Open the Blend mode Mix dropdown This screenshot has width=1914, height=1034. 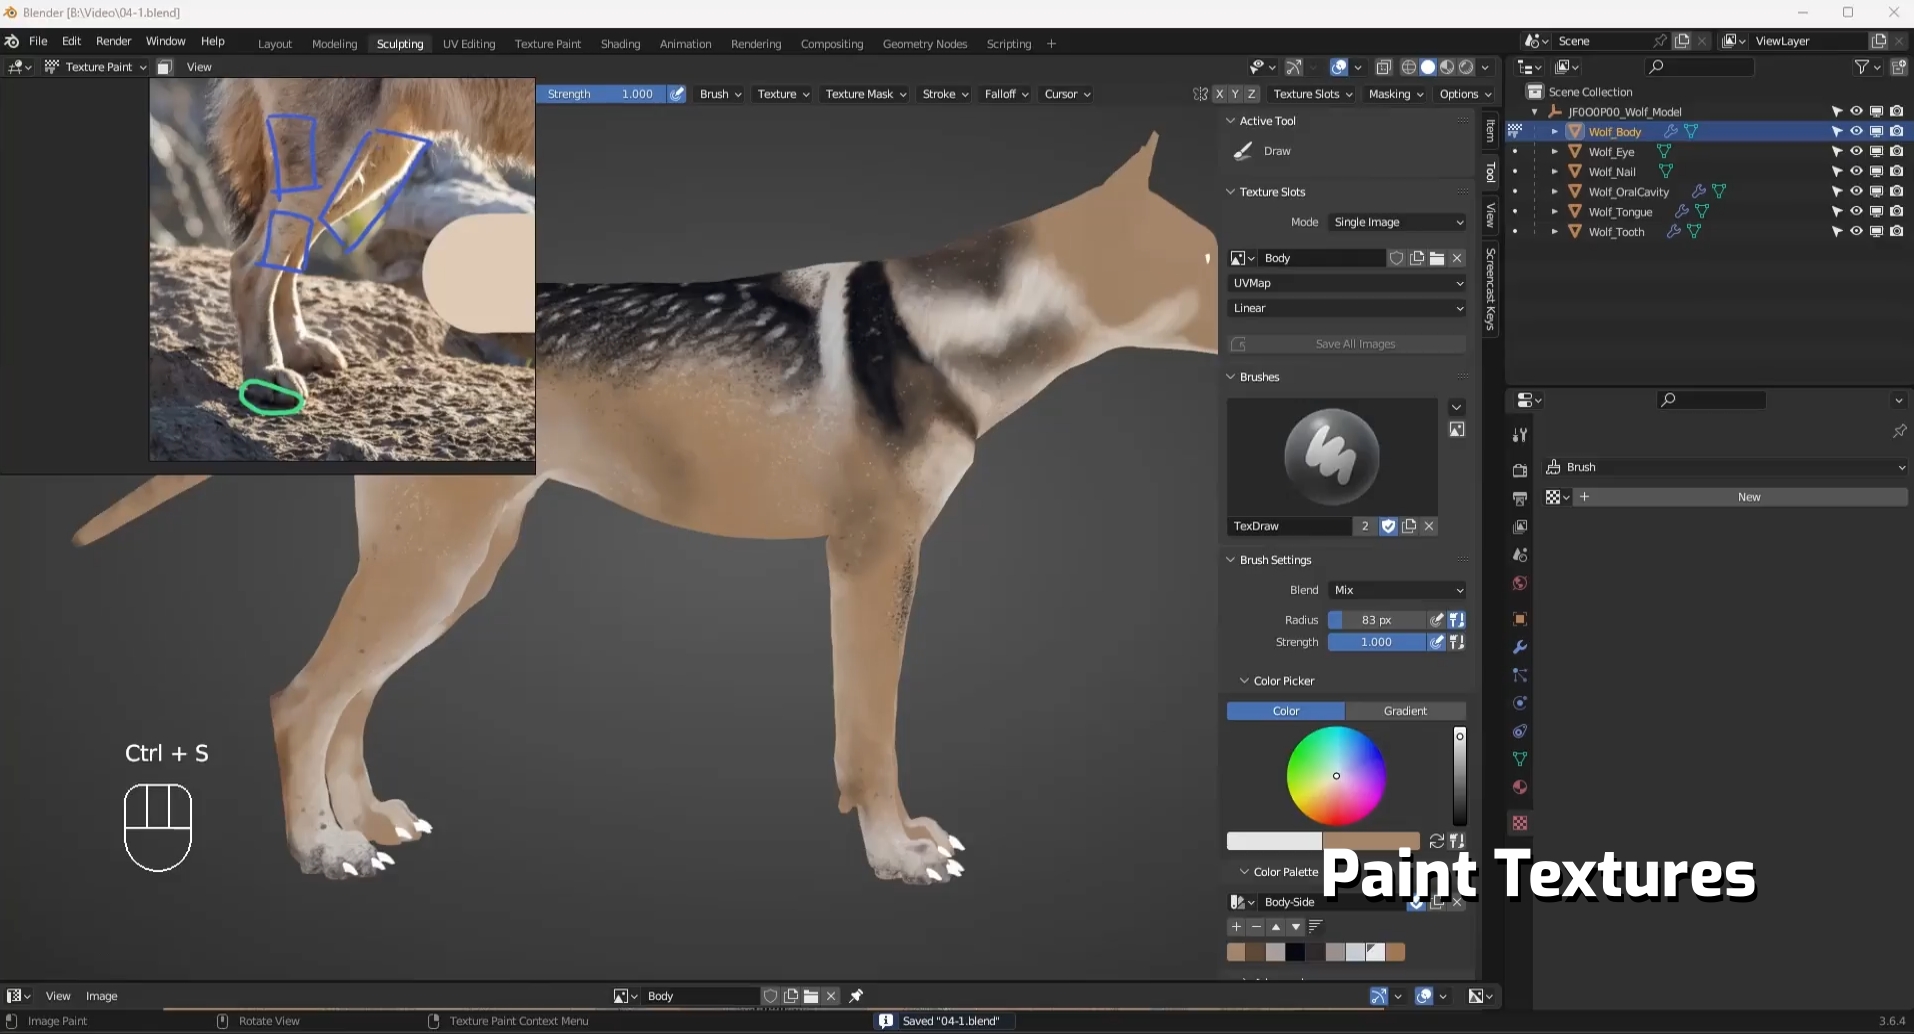(1398, 590)
